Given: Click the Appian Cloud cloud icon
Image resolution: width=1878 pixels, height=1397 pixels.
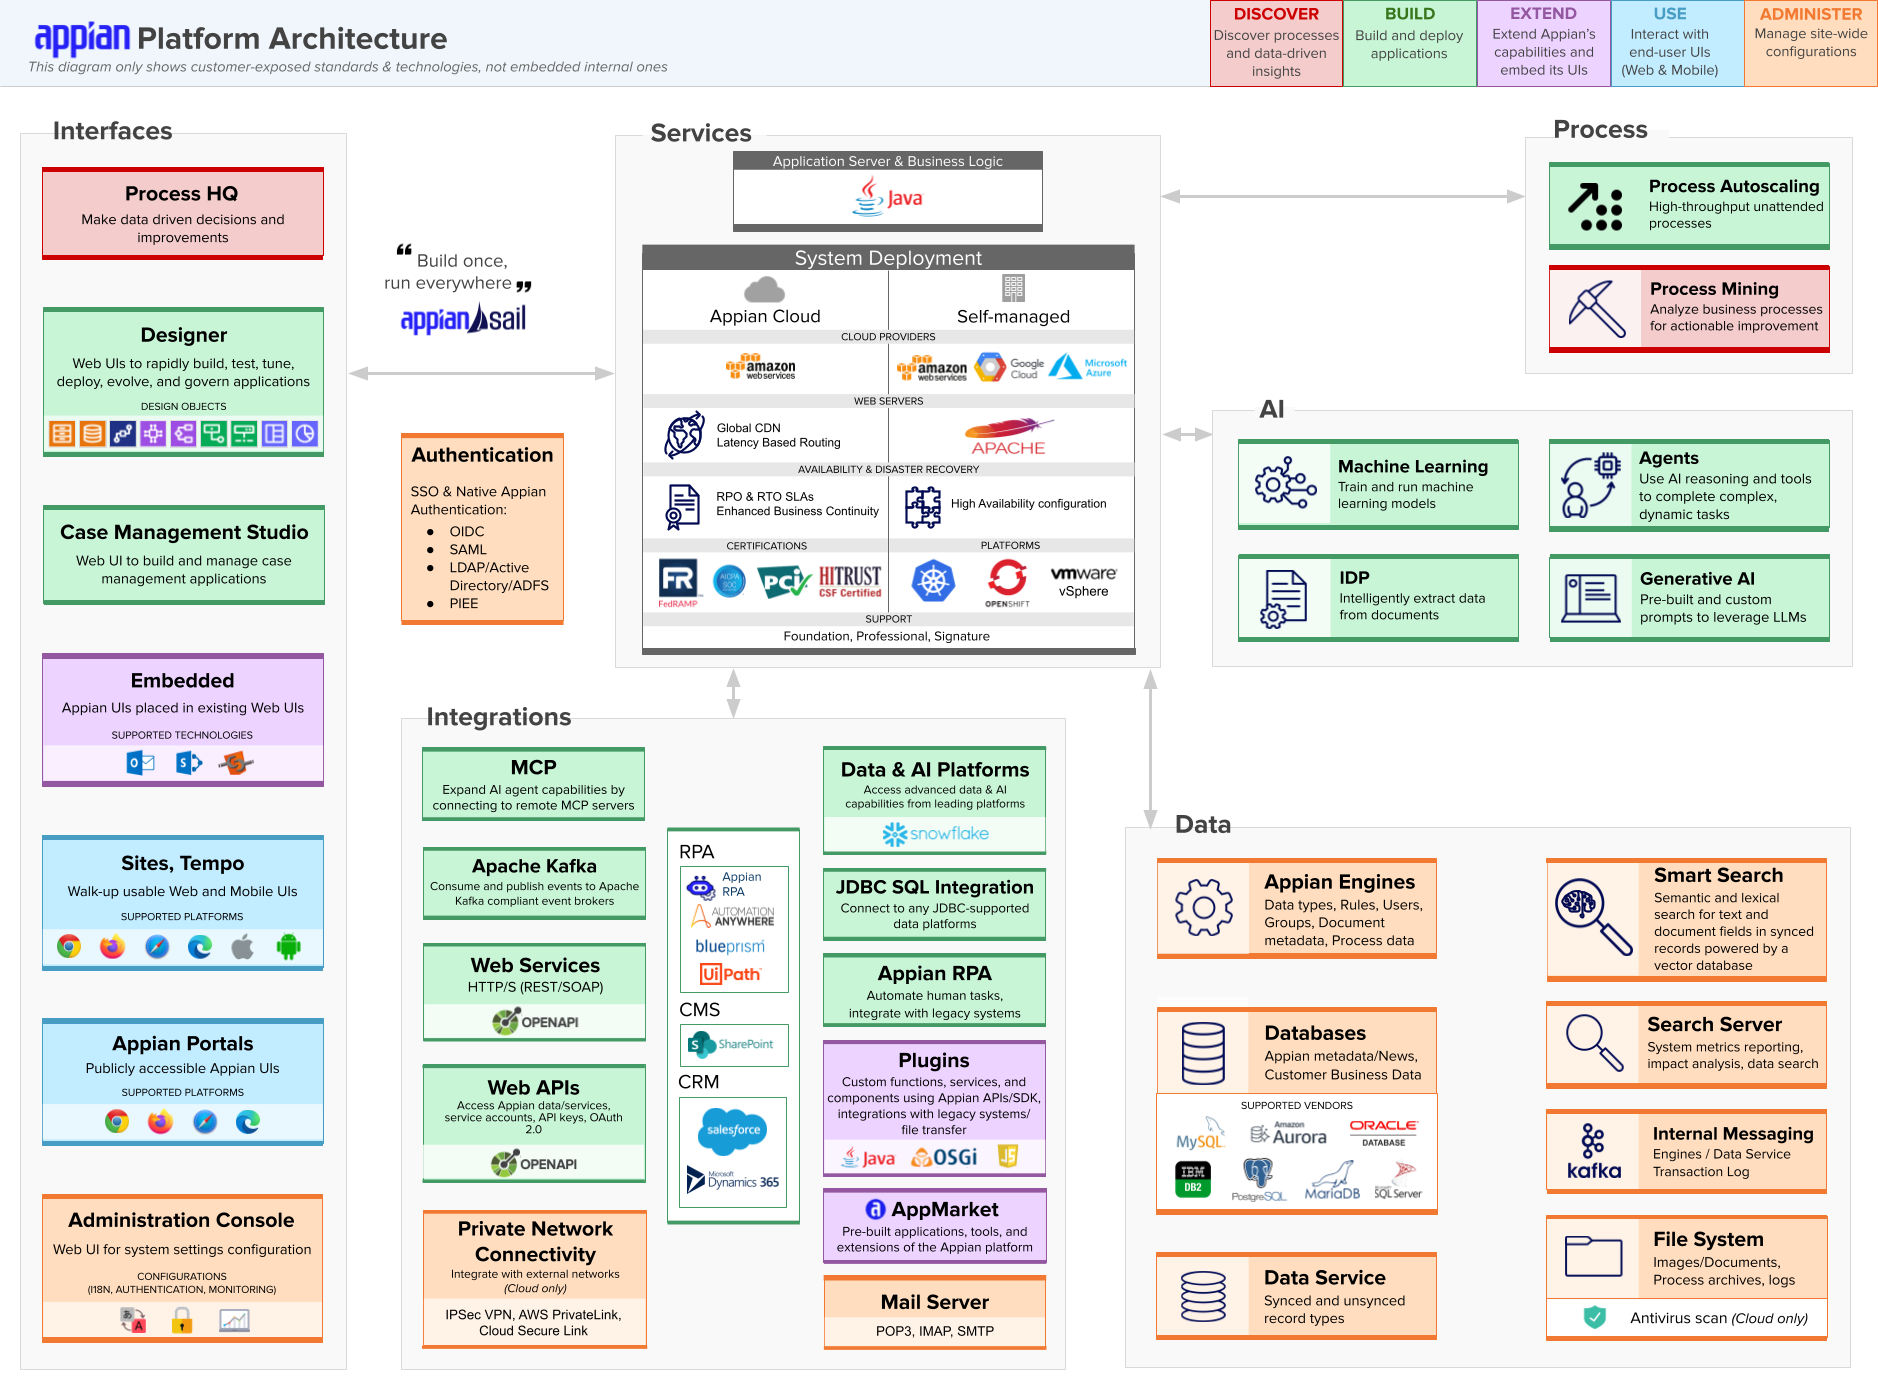Looking at the screenshot, I should [765, 290].
